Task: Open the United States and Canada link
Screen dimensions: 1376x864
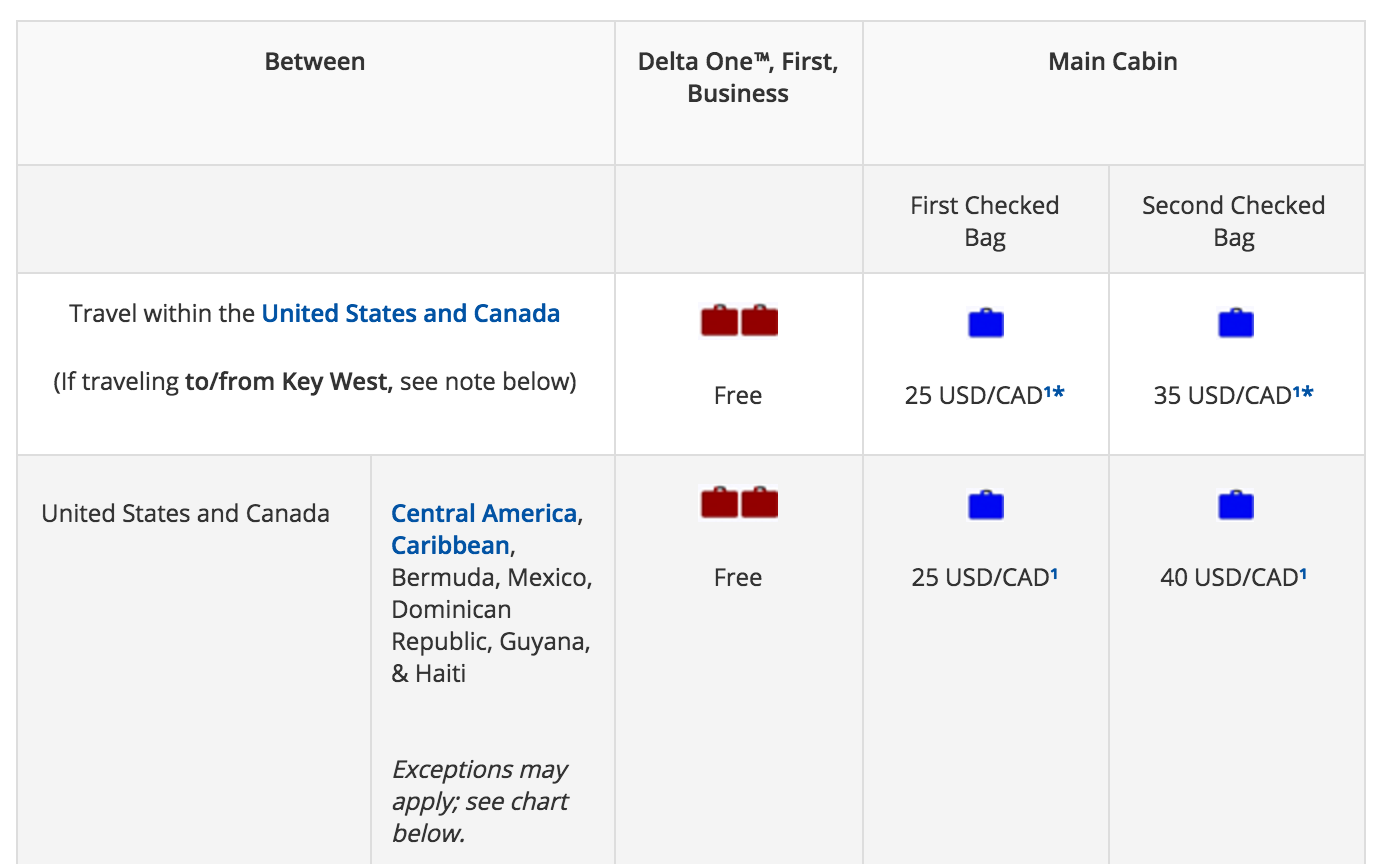Action: click(410, 313)
